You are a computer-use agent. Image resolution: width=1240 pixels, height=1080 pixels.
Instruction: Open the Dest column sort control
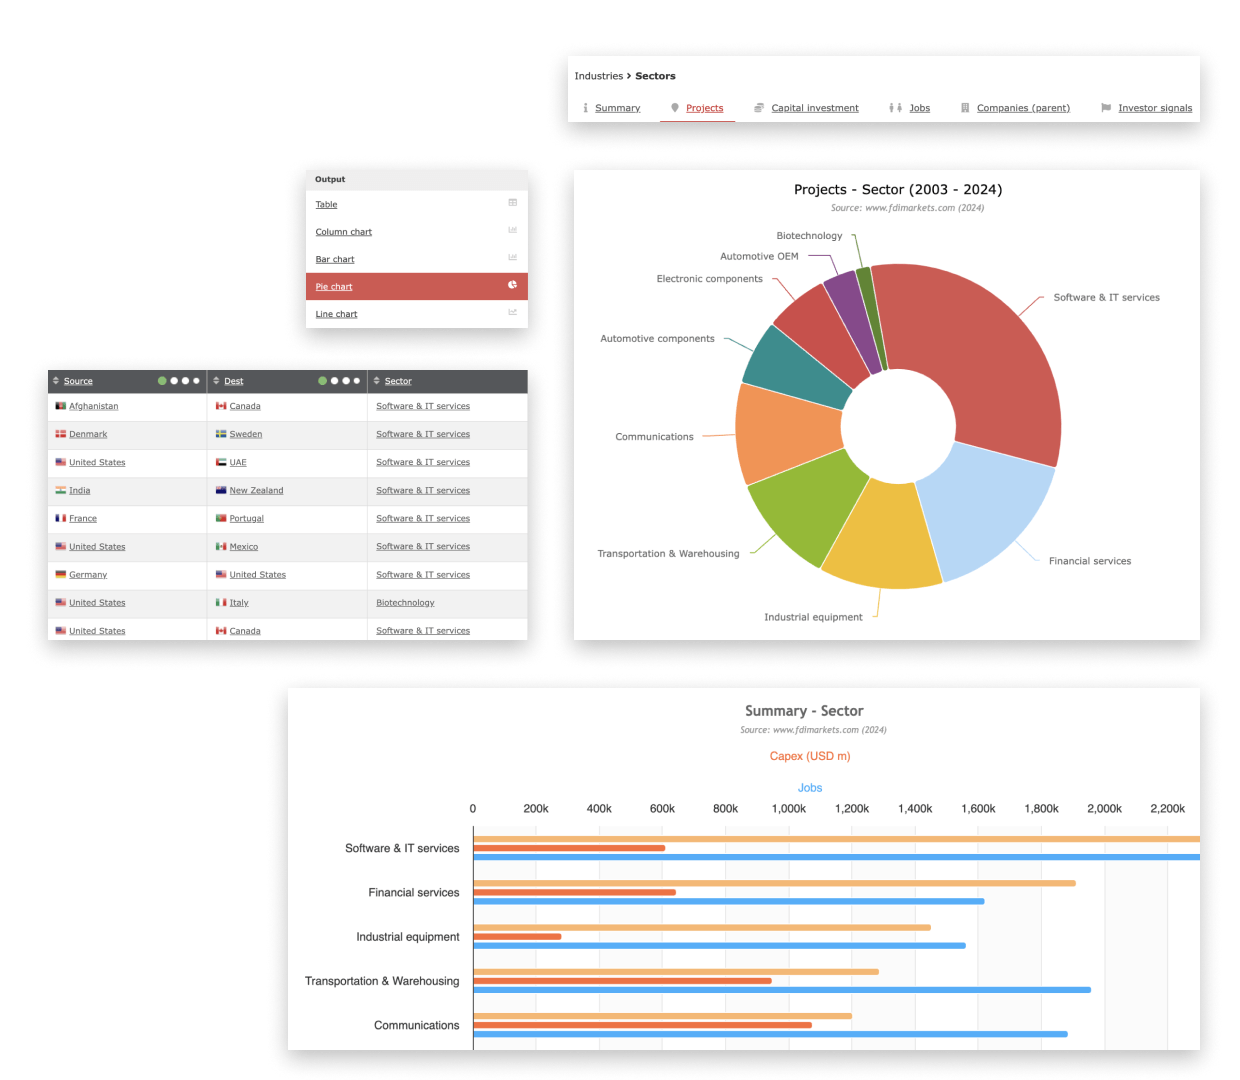(x=218, y=381)
